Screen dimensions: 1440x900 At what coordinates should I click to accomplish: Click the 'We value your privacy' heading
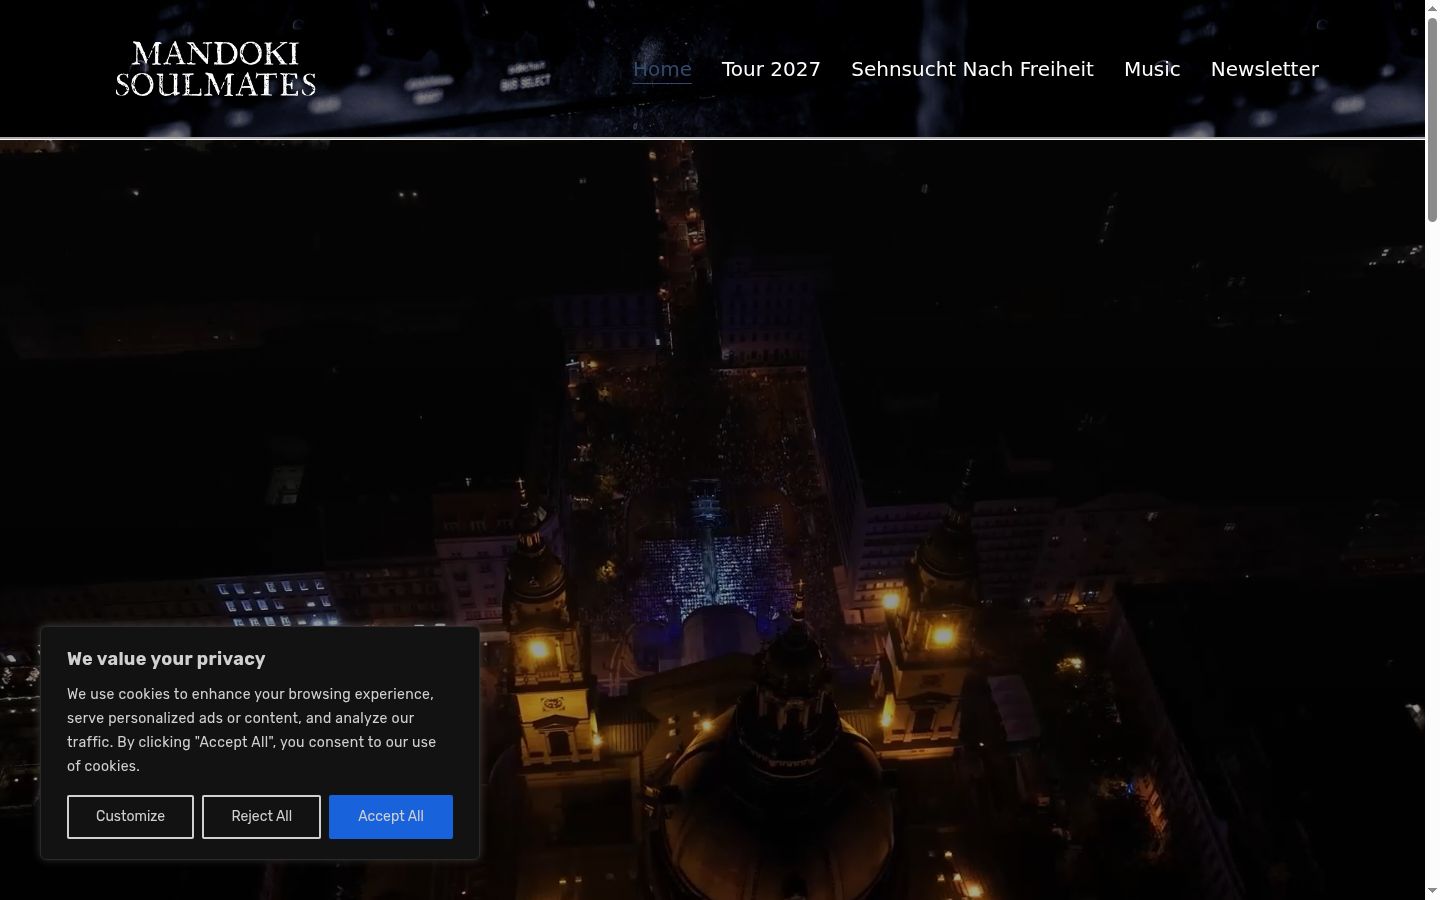(166, 659)
